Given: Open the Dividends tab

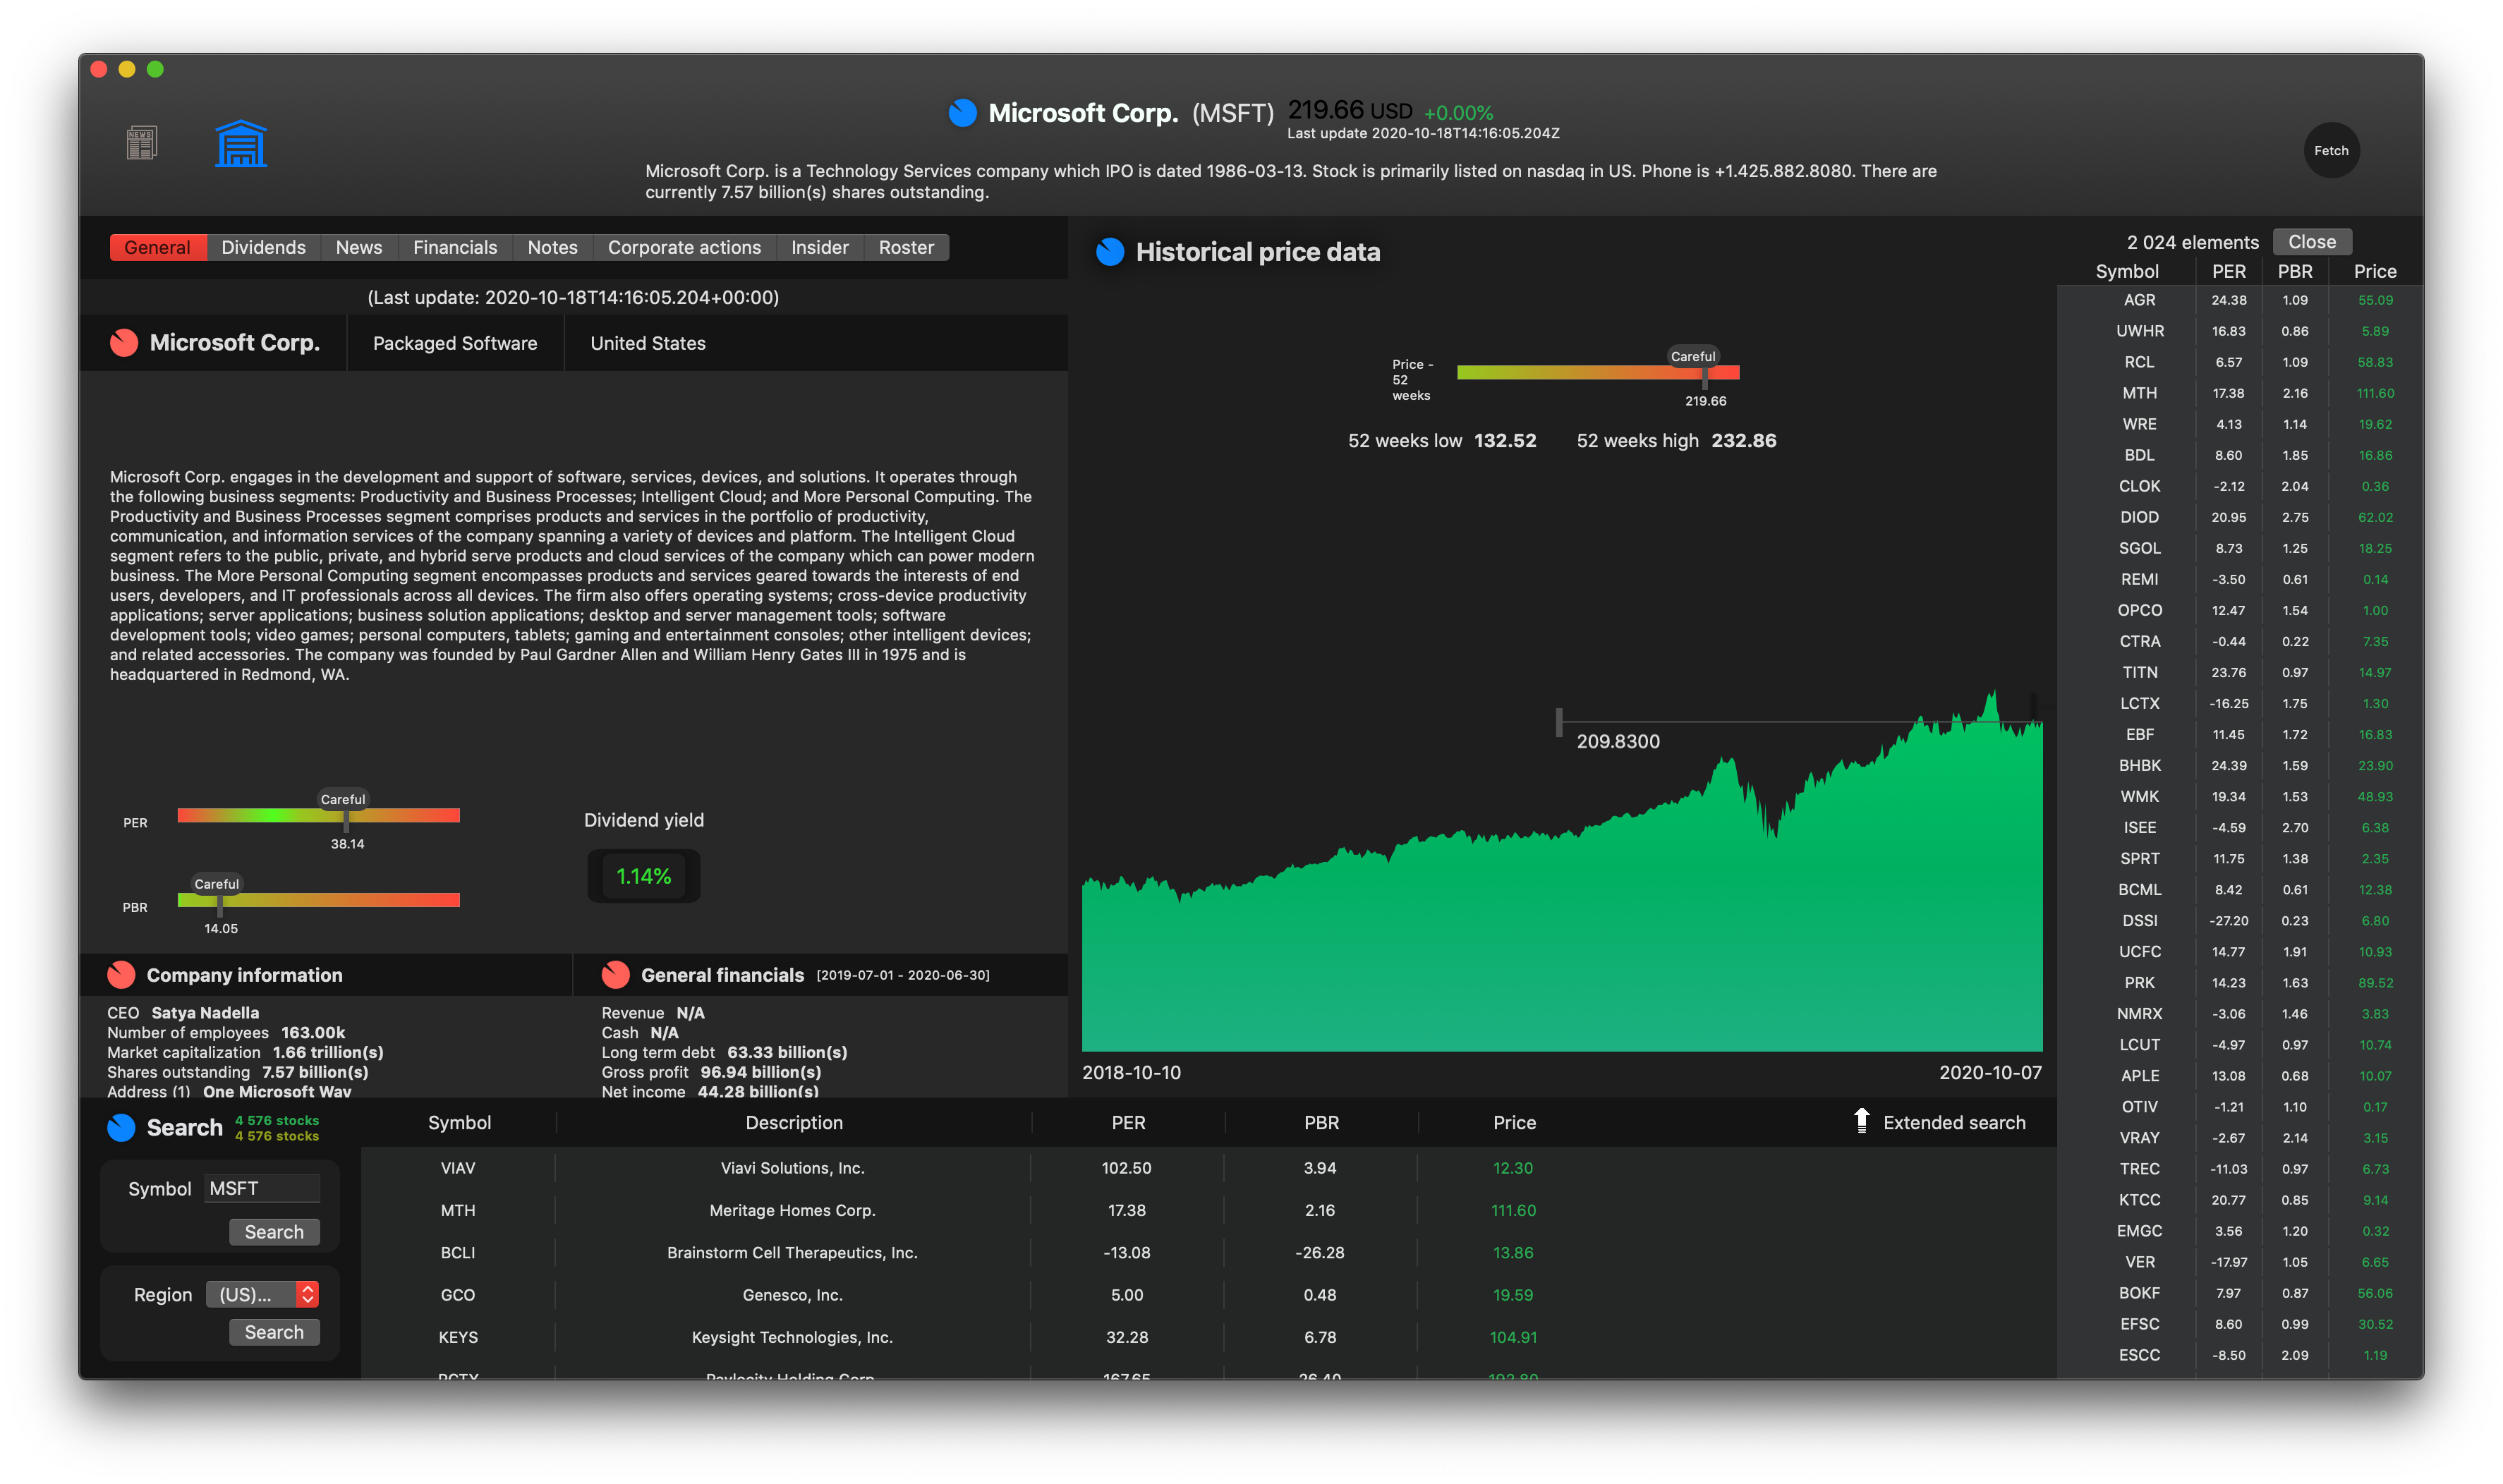Looking at the screenshot, I should point(263,247).
